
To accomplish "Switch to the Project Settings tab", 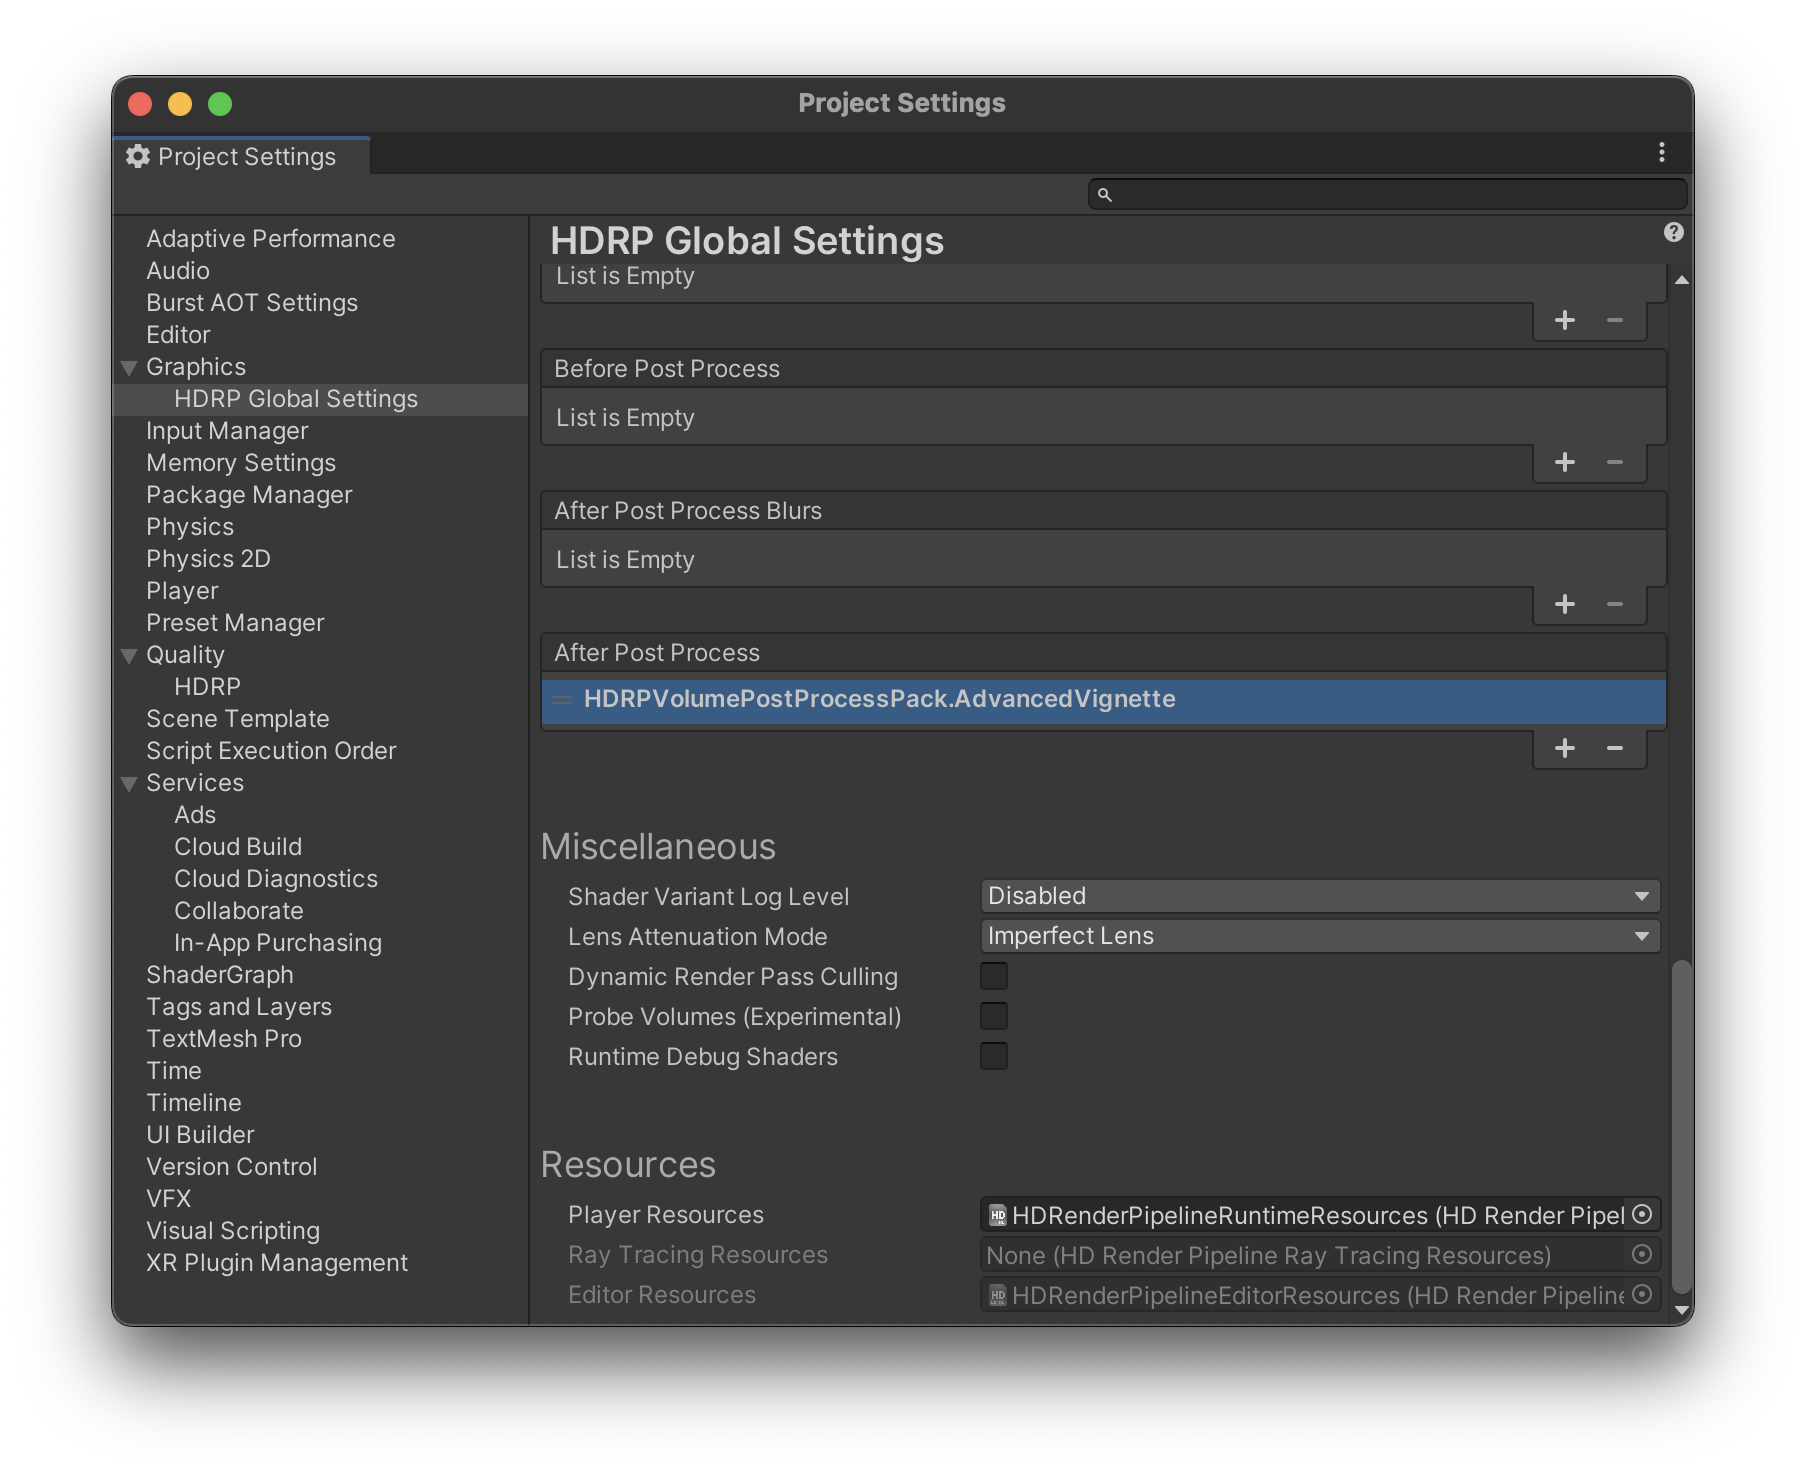I will pyautogui.click(x=241, y=156).
